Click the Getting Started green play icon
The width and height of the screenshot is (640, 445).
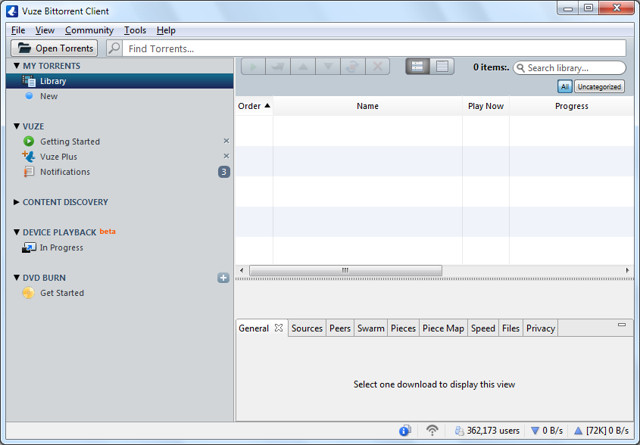point(29,142)
